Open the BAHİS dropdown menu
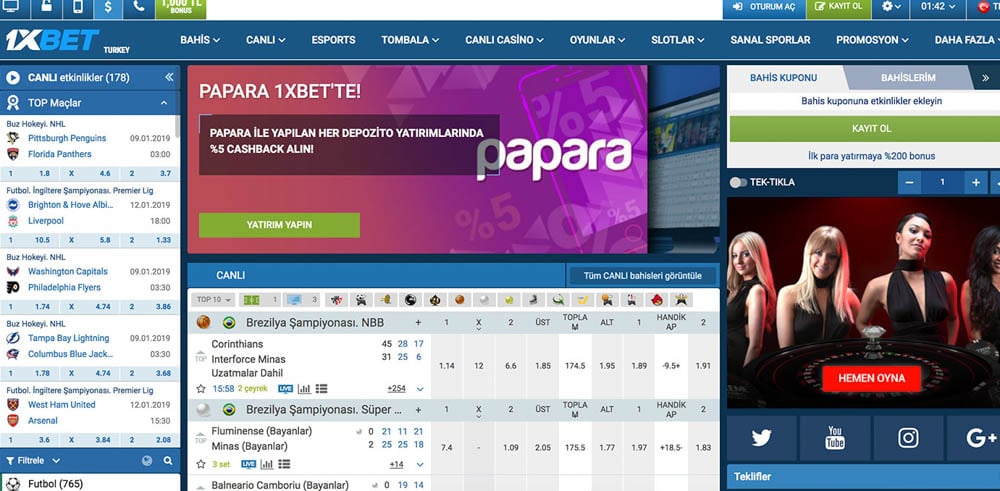This screenshot has width=1000, height=491. point(200,40)
